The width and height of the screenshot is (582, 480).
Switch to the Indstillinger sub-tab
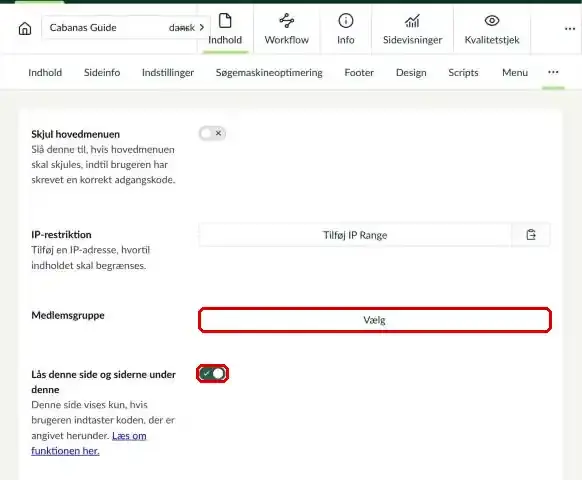[168, 72]
